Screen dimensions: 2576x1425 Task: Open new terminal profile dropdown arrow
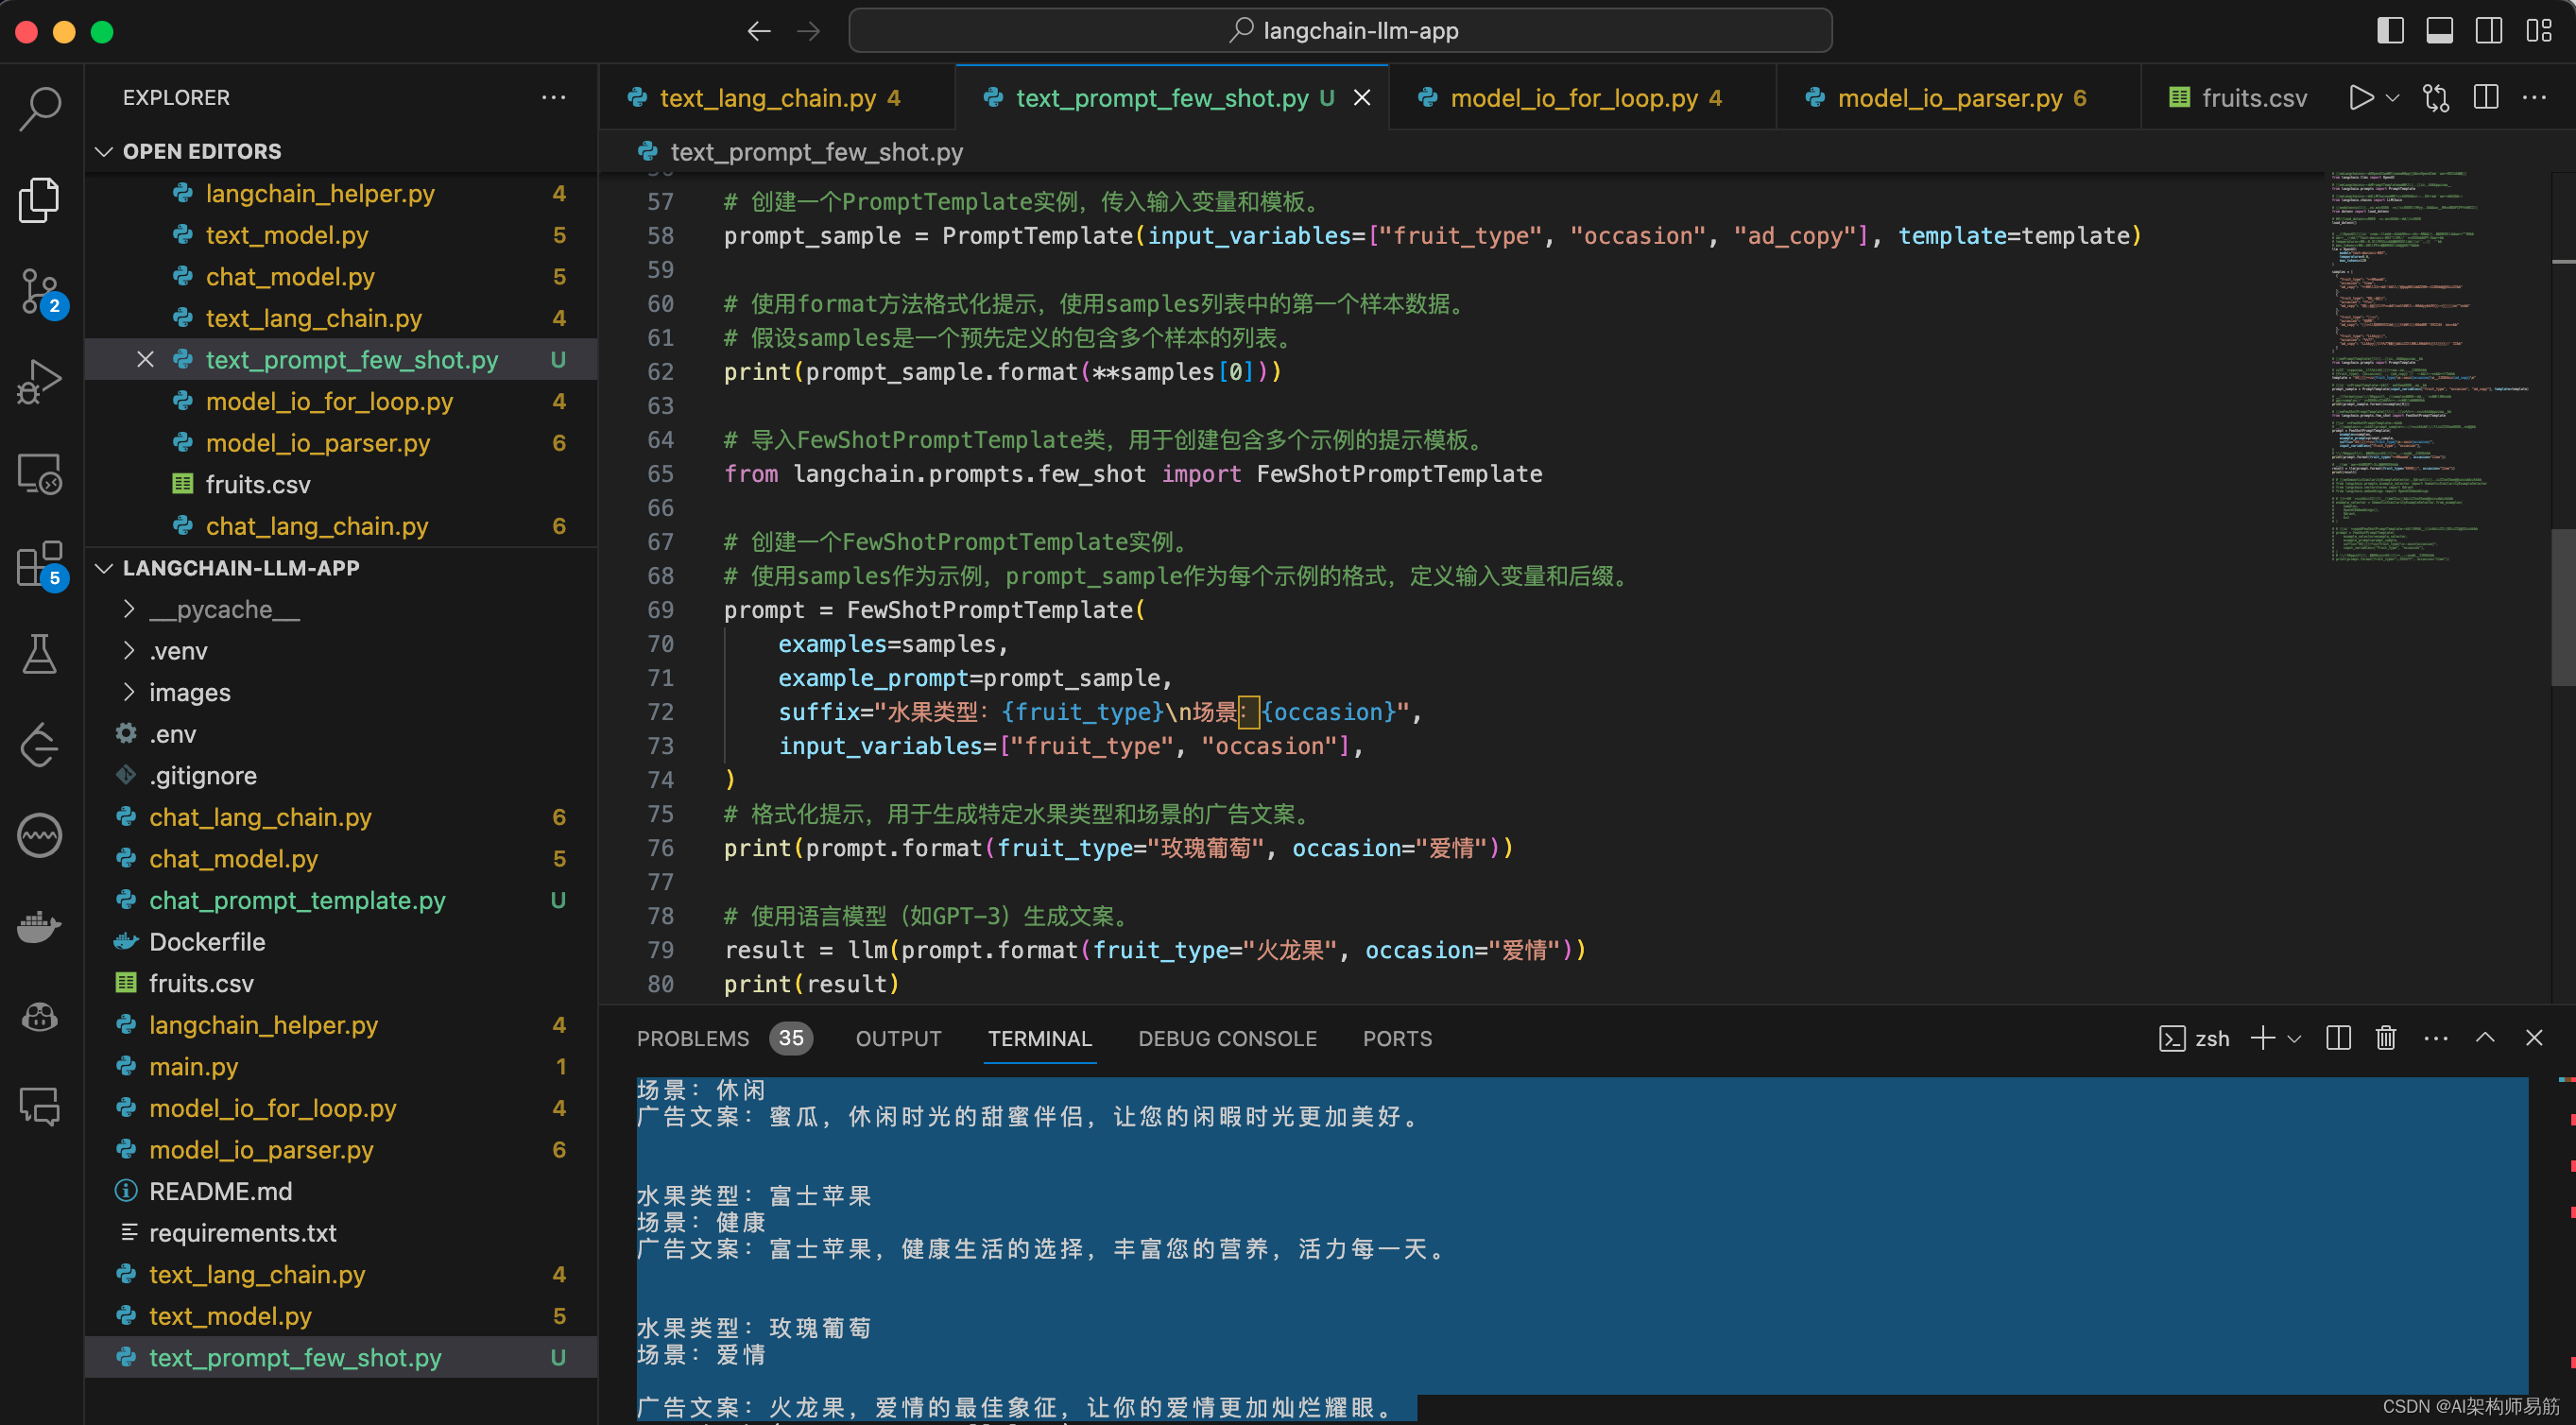(2294, 1038)
